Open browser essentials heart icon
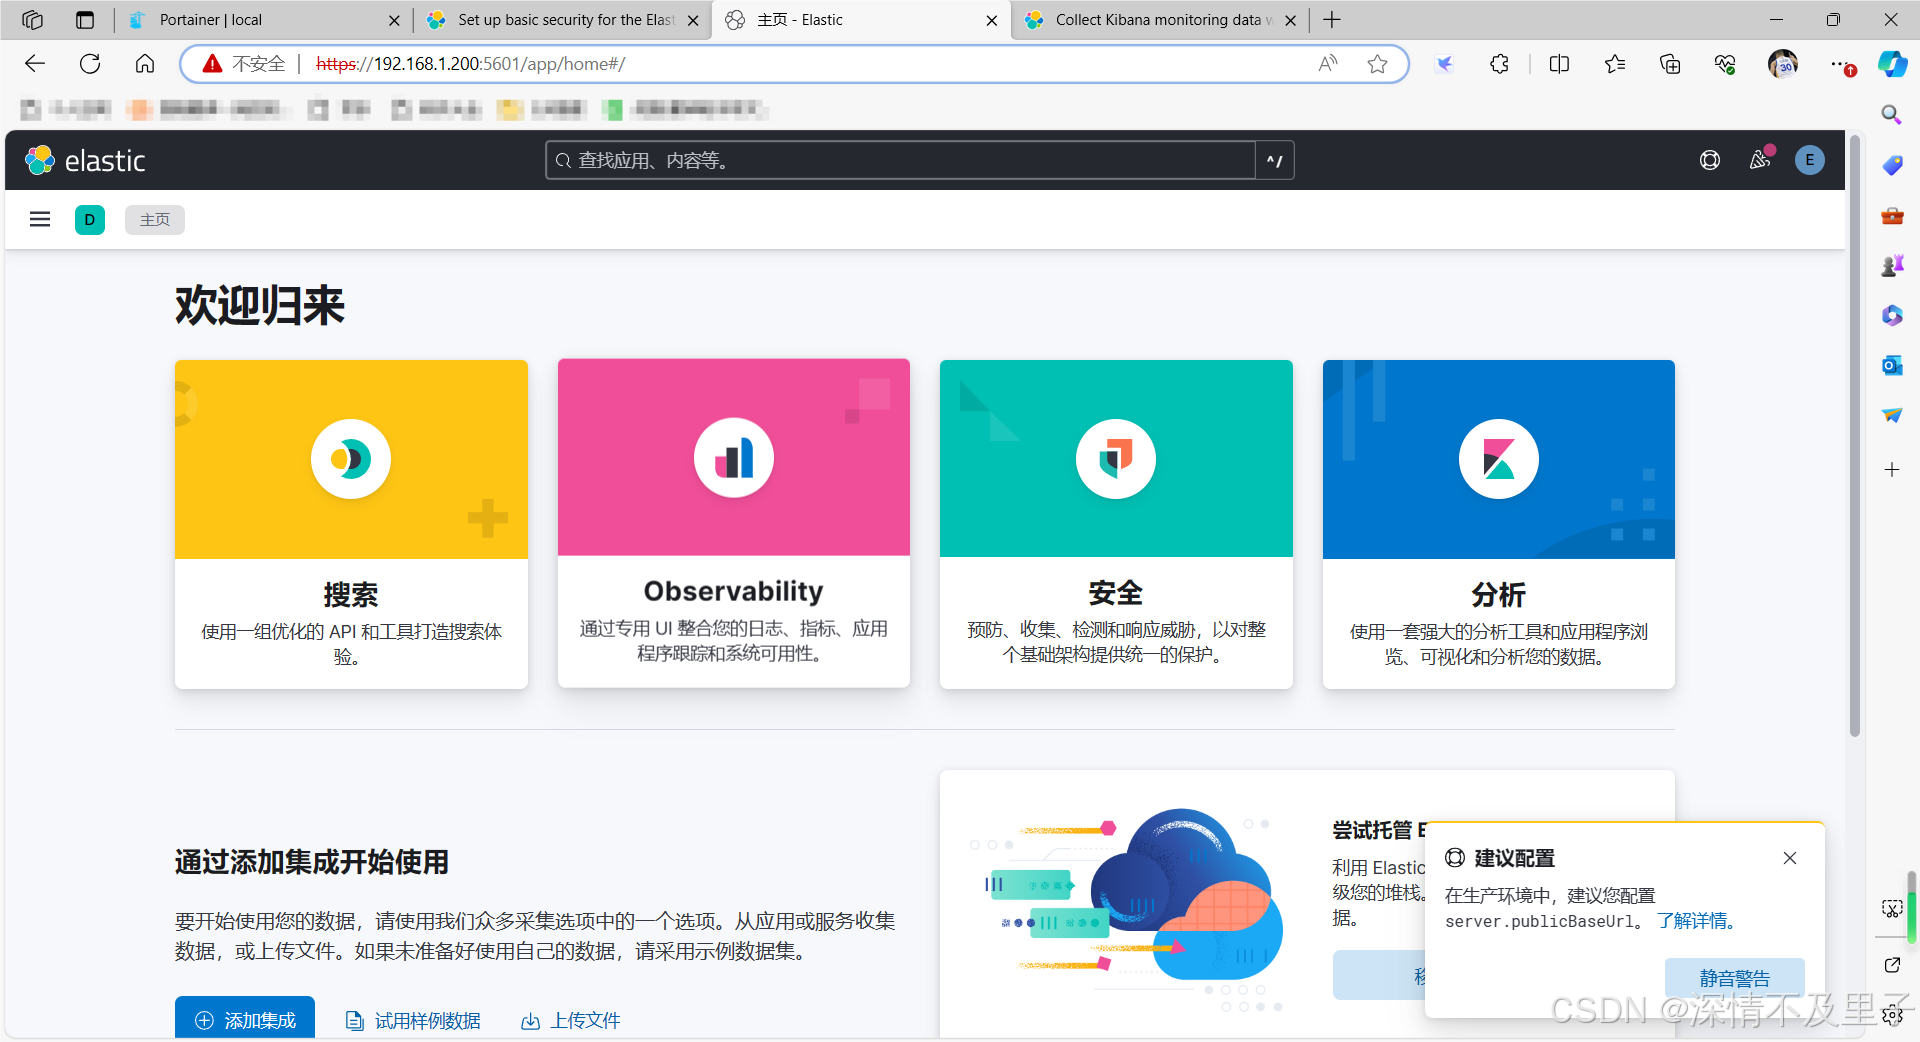 point(1725,64)
